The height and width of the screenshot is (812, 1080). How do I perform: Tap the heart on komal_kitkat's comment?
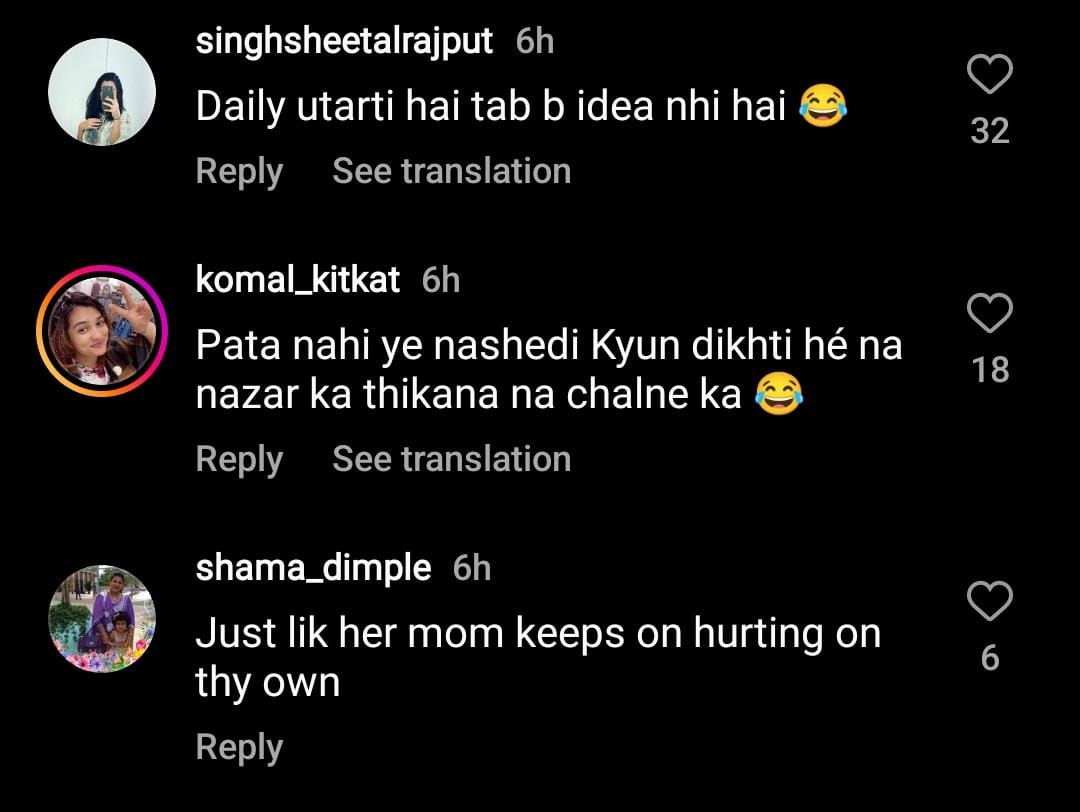tap(990, 315)
